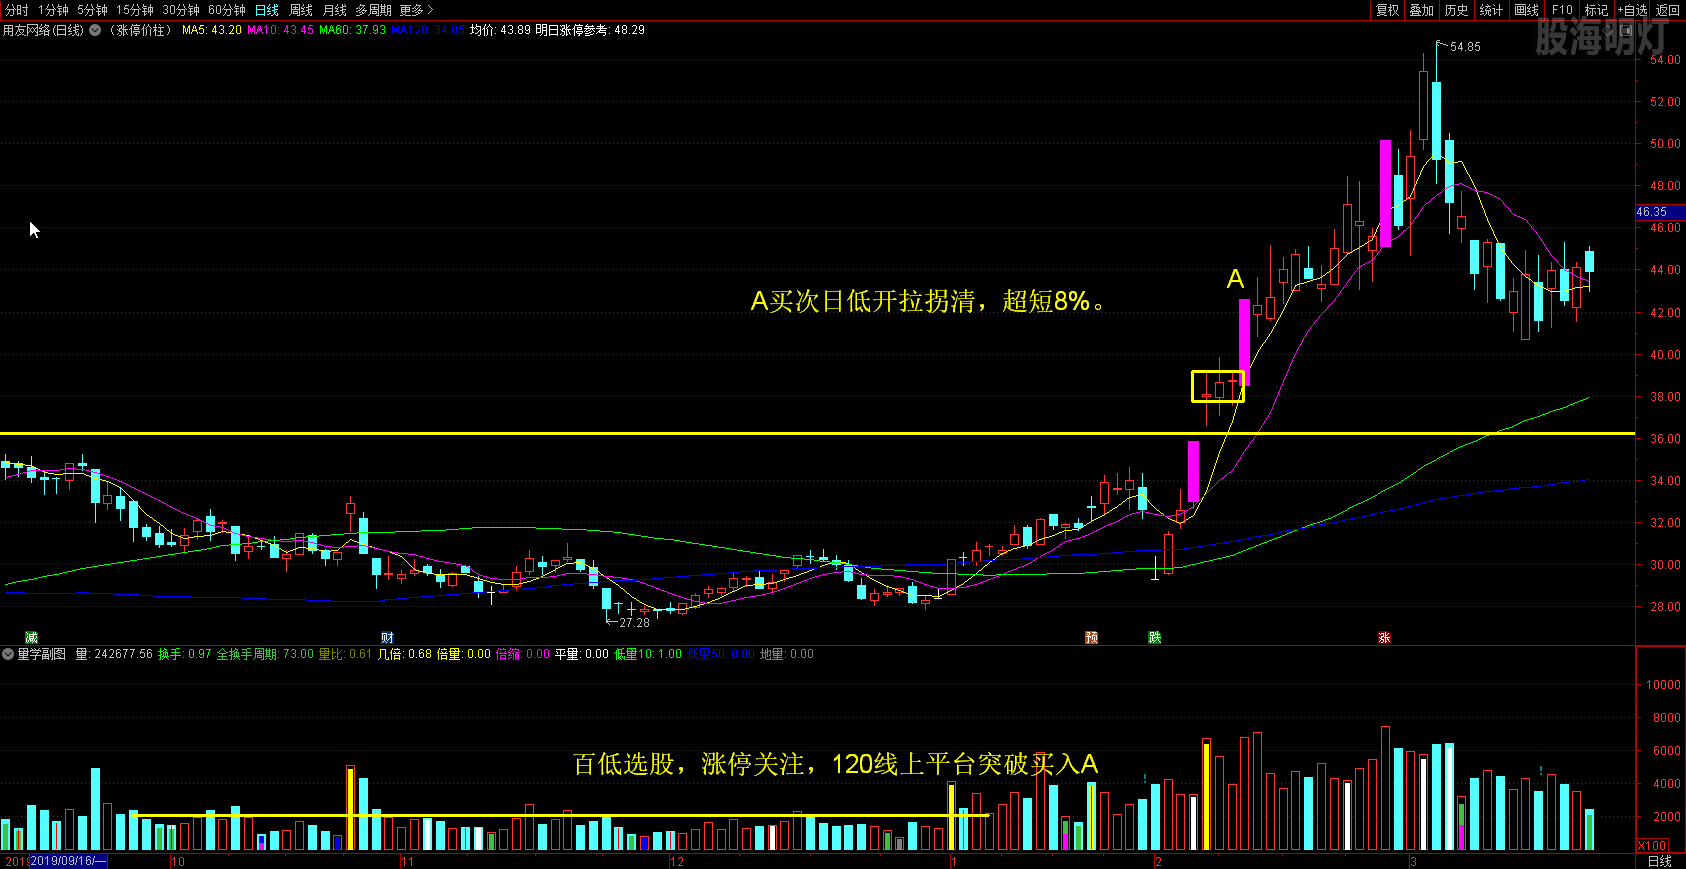The height and width of the screenshot is (869, 1686).
Task: Click the 跌 event marker icon
Action: [1154, 637]
